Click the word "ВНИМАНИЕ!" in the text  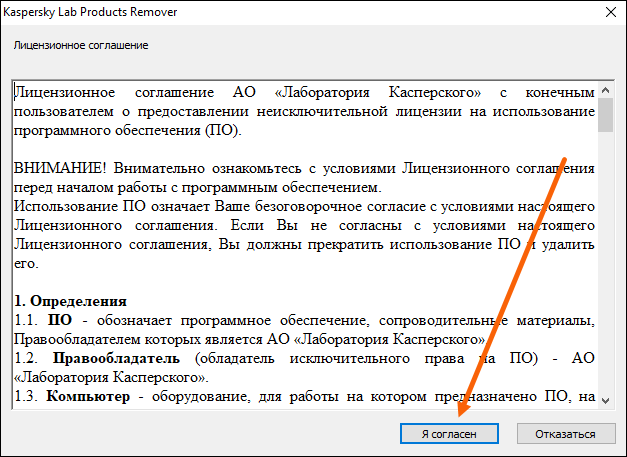coord(60,168)
